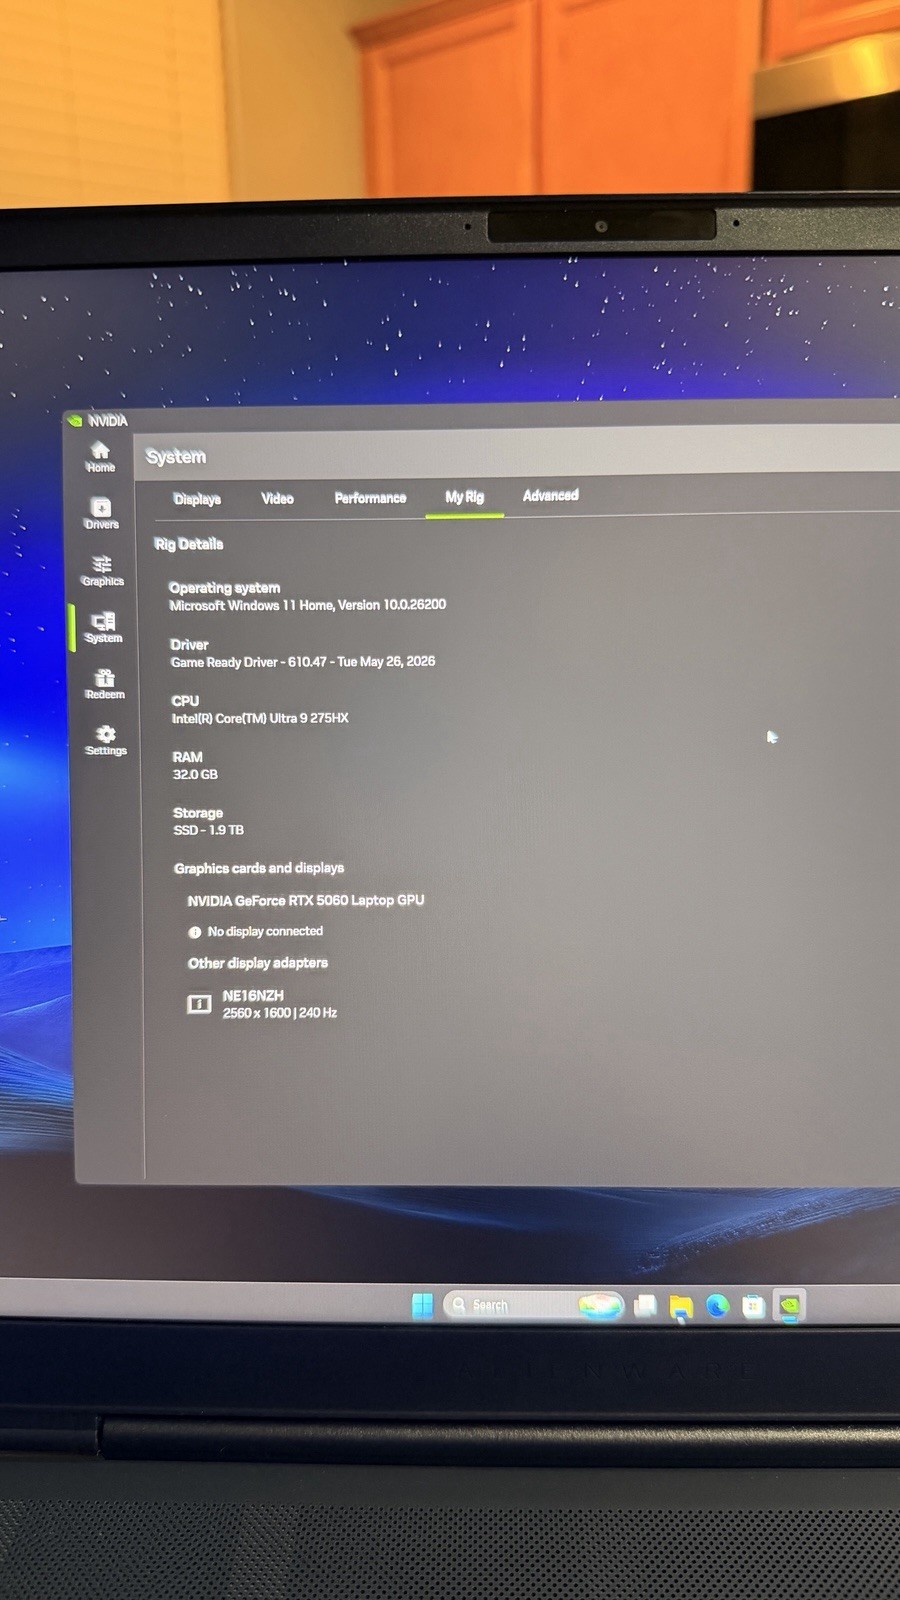This screenshot has height=1600, width=900.
Task: Click the Other display adapters label
Action: click(x=258, y=963)
